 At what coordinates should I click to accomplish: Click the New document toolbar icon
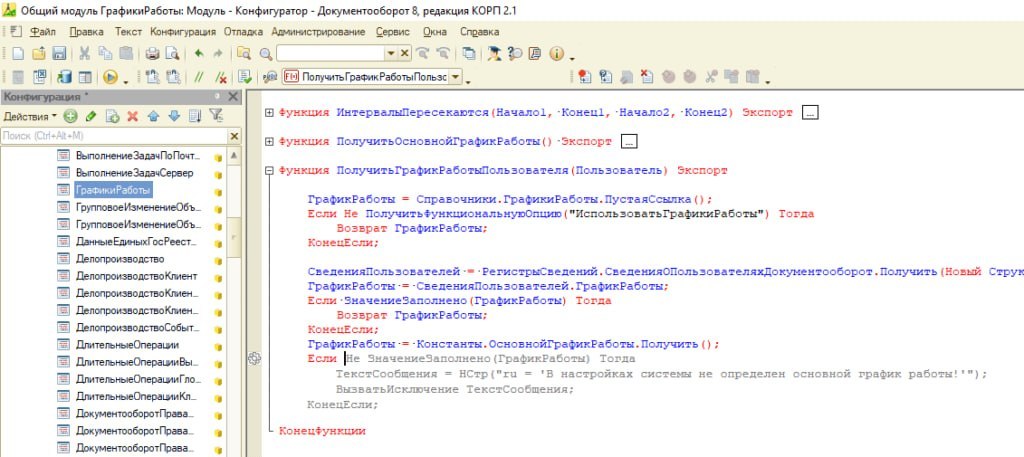[18, 54]
